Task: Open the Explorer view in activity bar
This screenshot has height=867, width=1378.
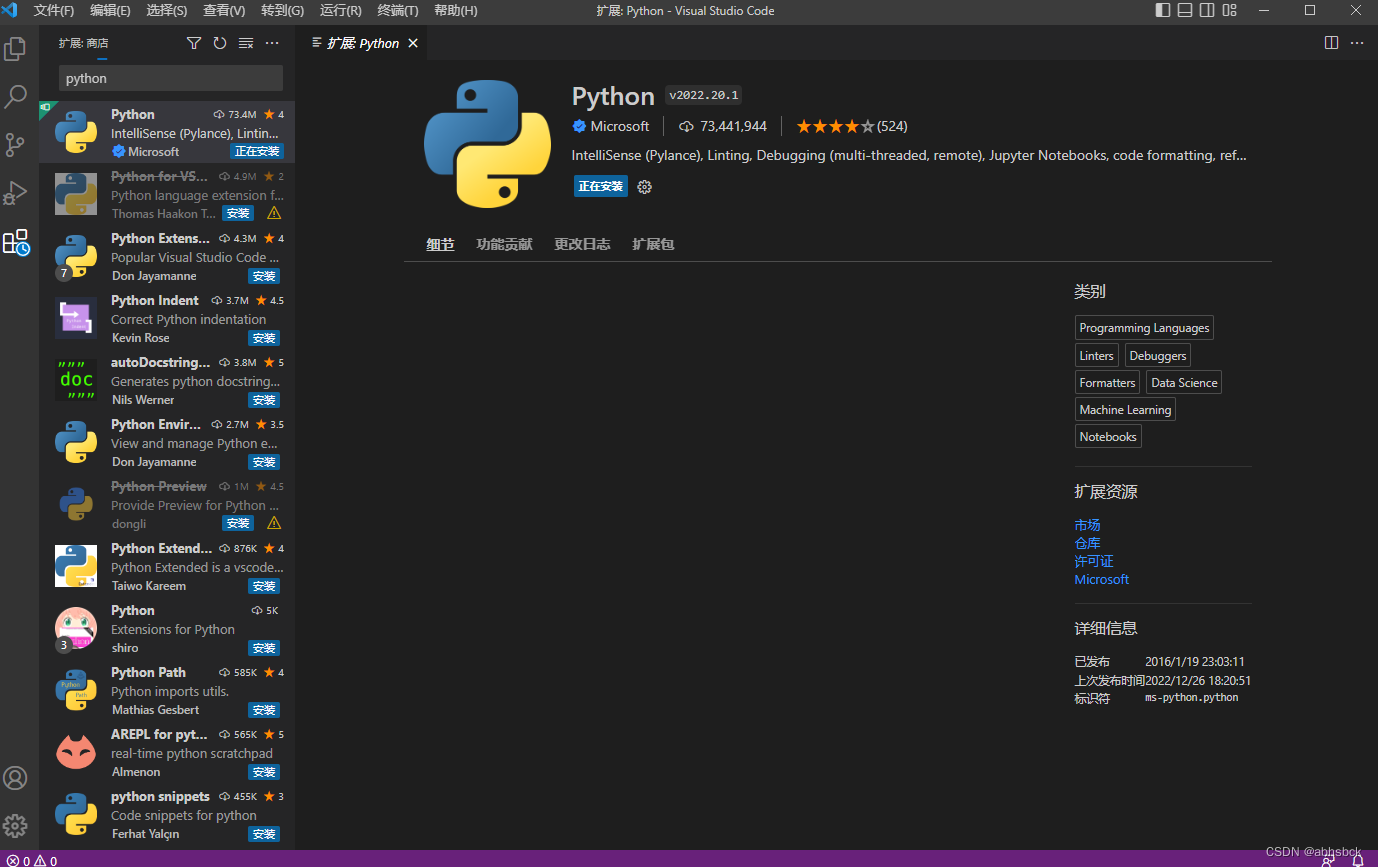Action: [15, 49]
